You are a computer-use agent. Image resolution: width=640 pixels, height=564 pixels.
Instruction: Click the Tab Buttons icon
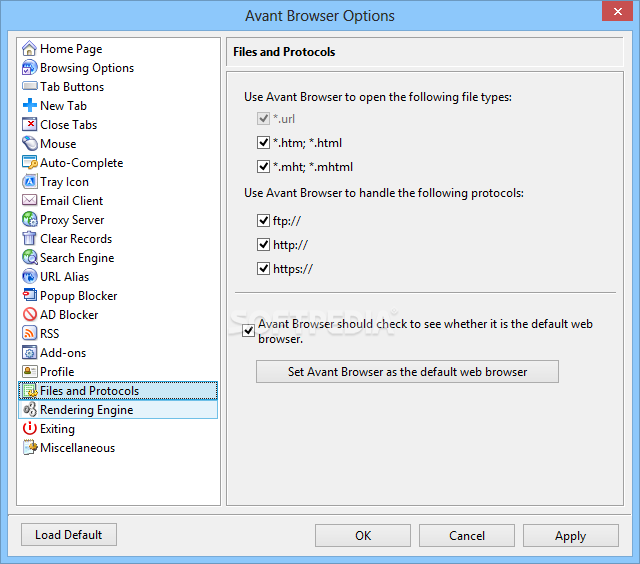(x=29, y=87)
